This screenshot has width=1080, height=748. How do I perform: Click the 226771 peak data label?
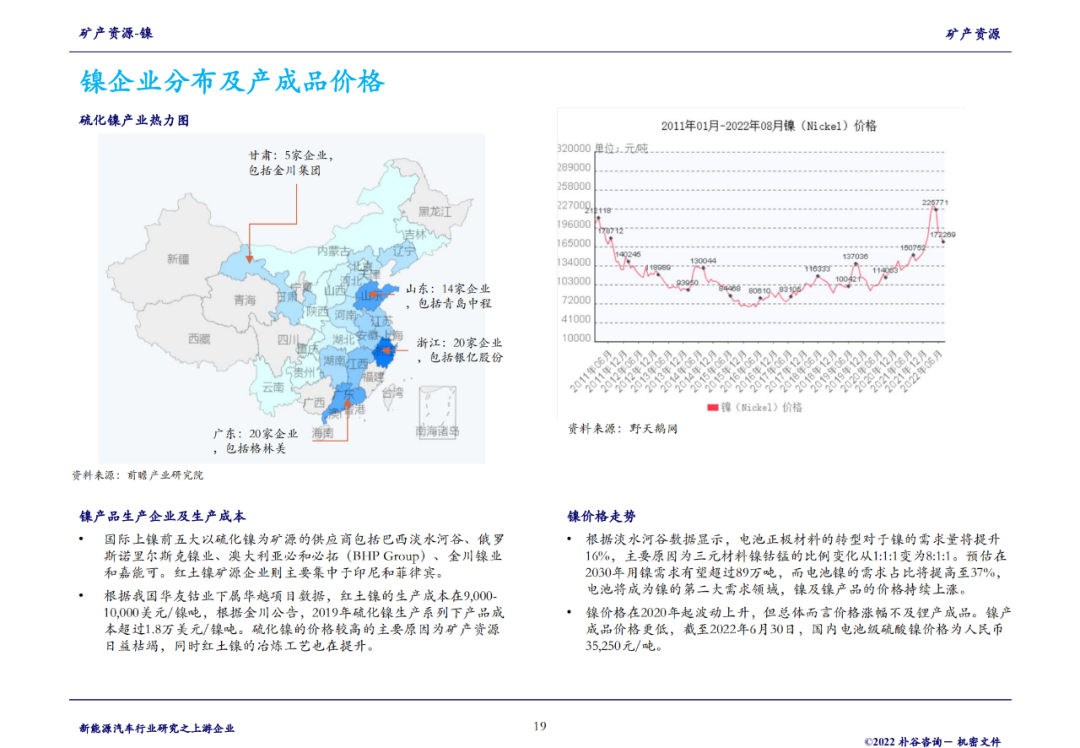[935, 202]
